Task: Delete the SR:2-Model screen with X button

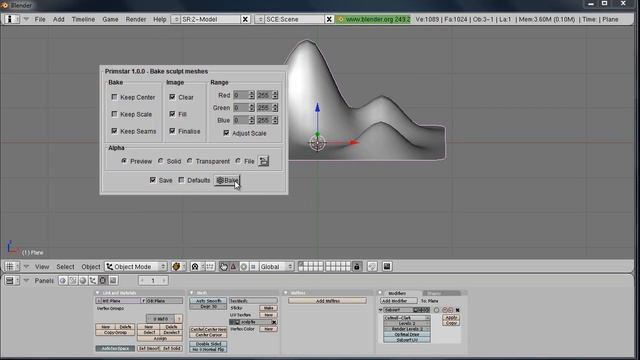Action: click(x=245, y=19)
